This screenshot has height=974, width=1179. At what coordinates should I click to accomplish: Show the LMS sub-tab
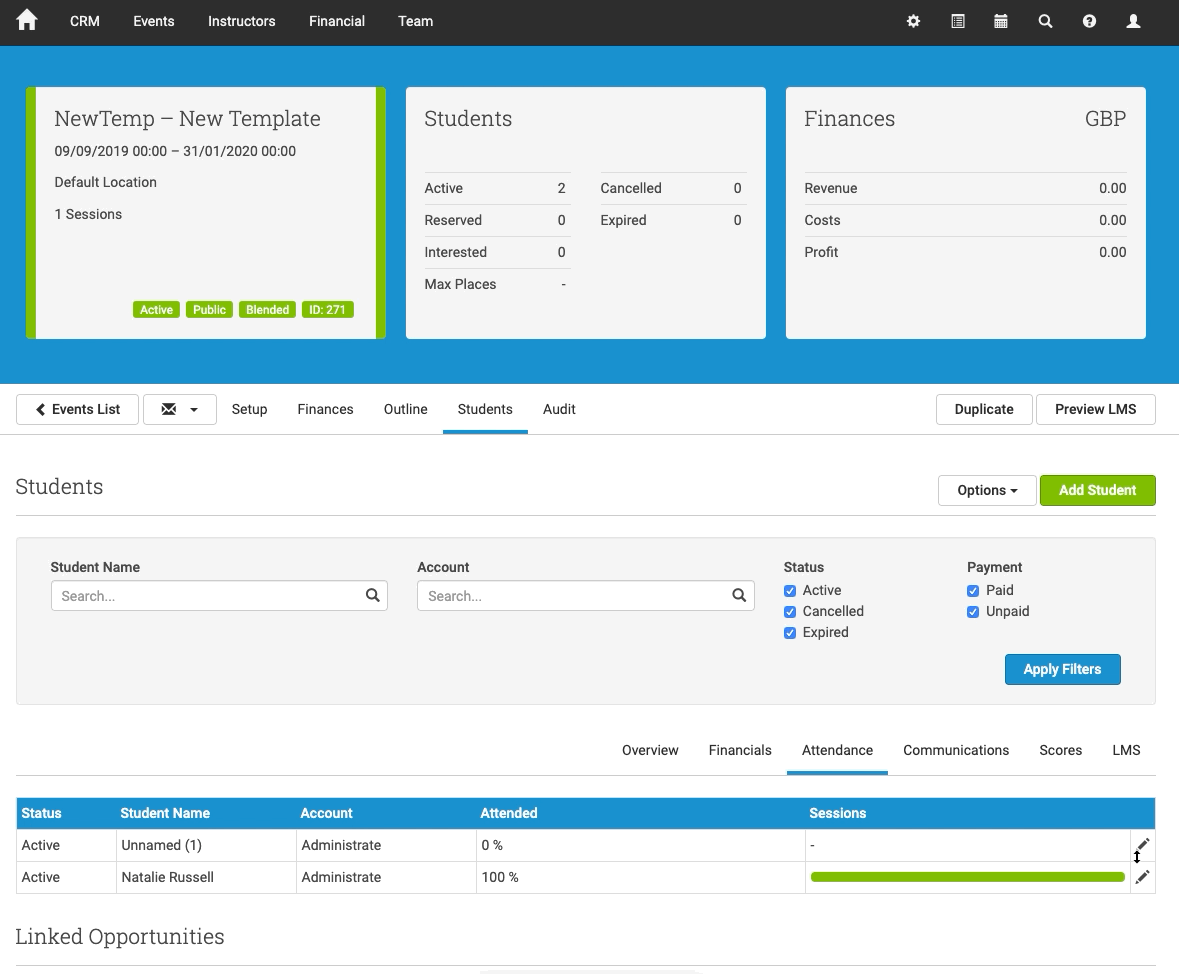click(x=1126, y=751)
